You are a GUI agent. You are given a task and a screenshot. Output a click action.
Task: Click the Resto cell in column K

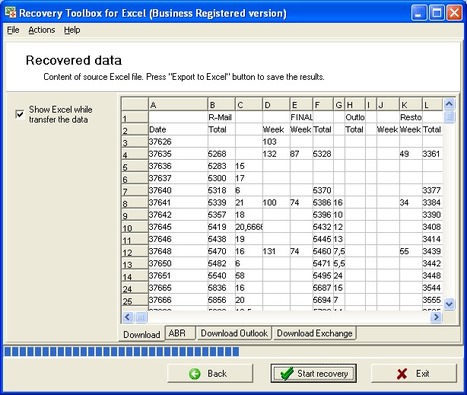pyautogui.click(x=411, y=117)
